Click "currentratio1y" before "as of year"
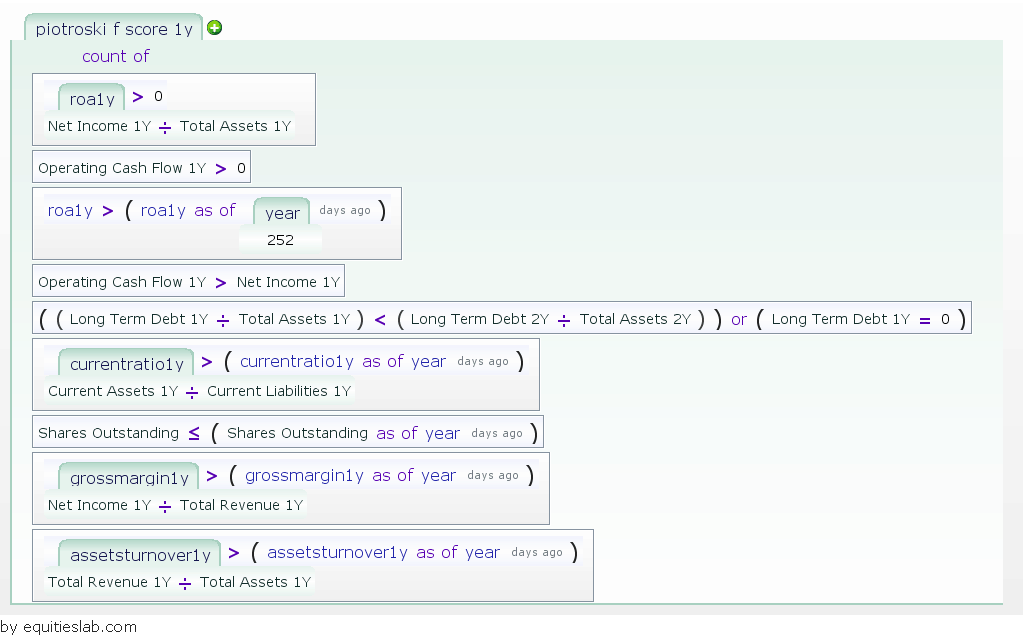 point(297,362)
